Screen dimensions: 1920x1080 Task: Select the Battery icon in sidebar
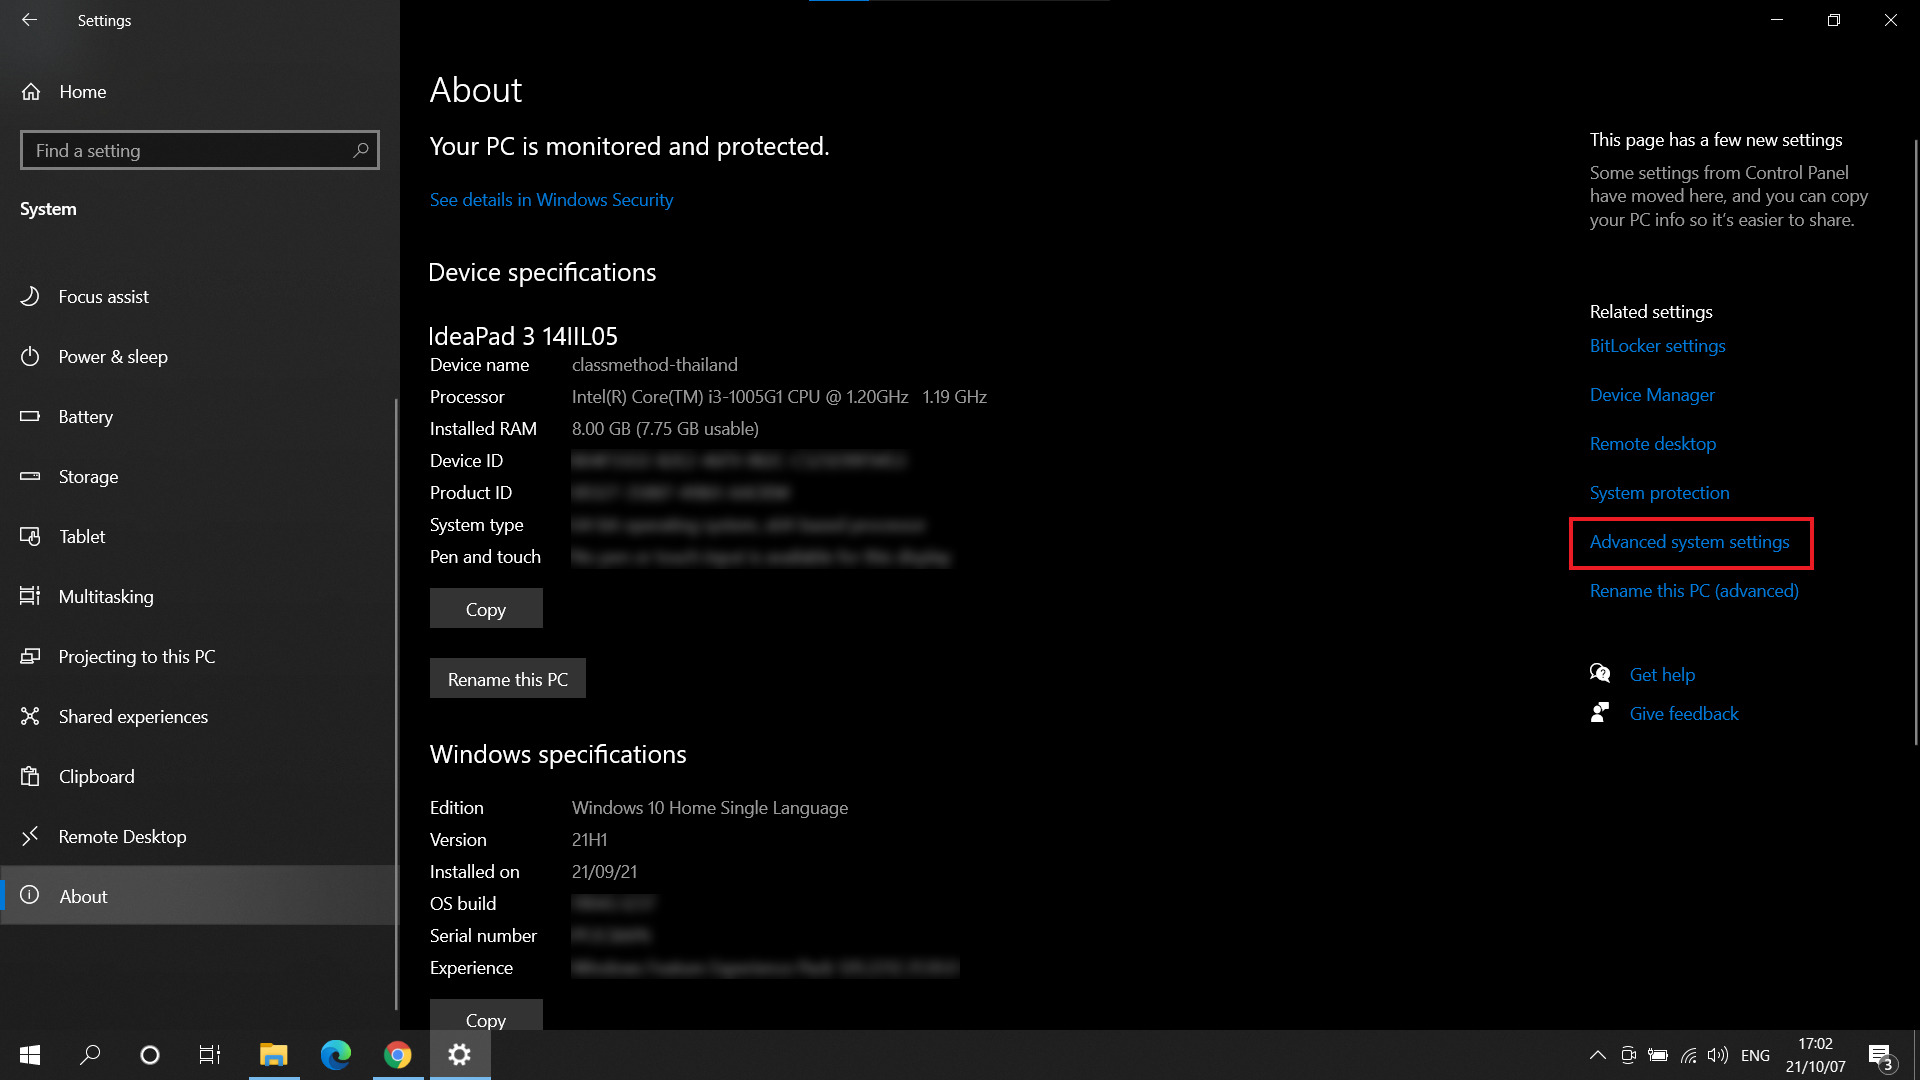[30, 416]
